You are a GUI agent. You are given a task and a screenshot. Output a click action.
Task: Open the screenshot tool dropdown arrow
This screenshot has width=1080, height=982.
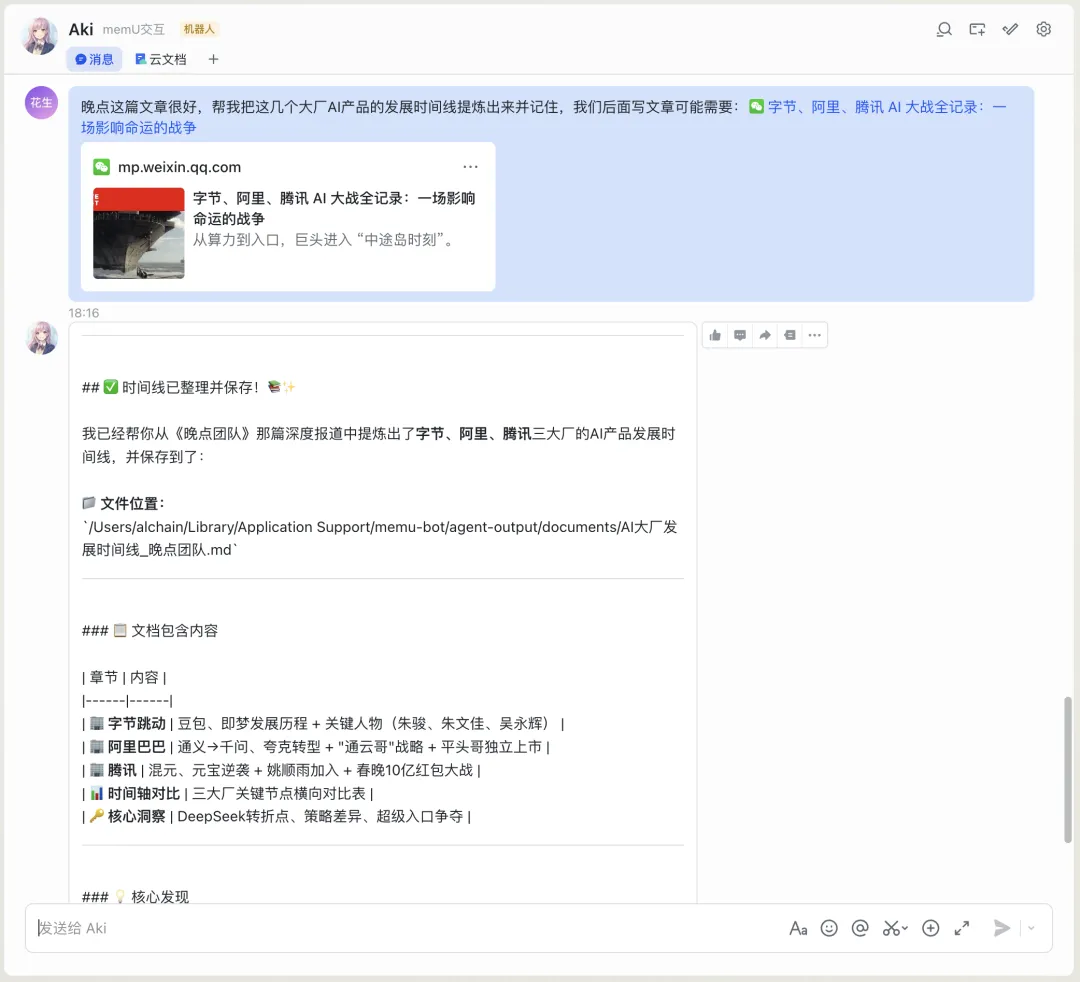(x=903, y=930)
